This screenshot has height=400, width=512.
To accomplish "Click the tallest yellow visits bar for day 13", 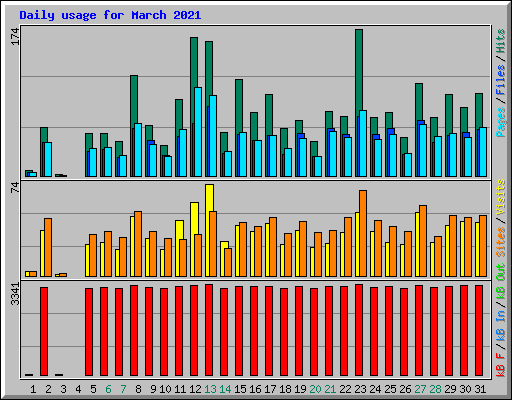I will [x=210, y=198].
